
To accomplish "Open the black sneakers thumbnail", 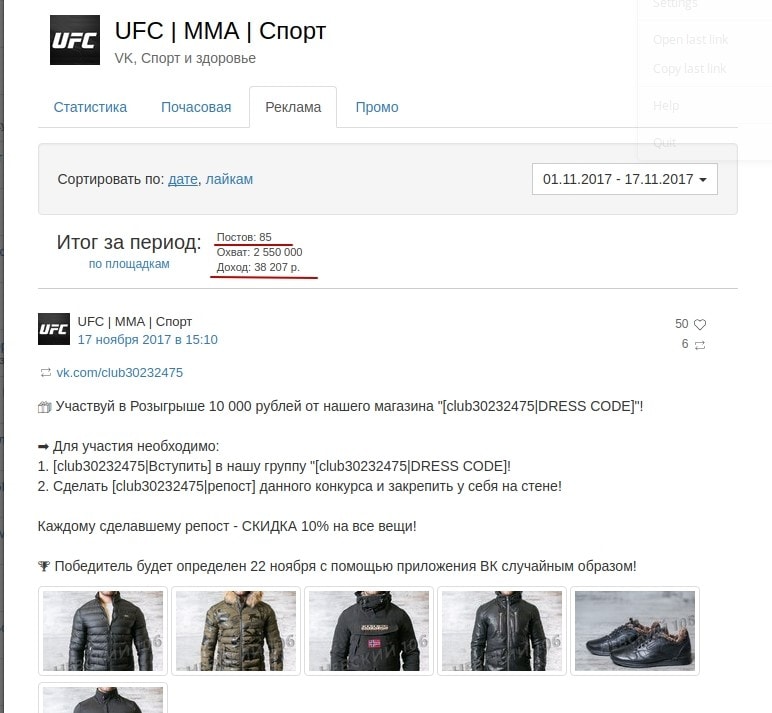I will coord(635,631).
